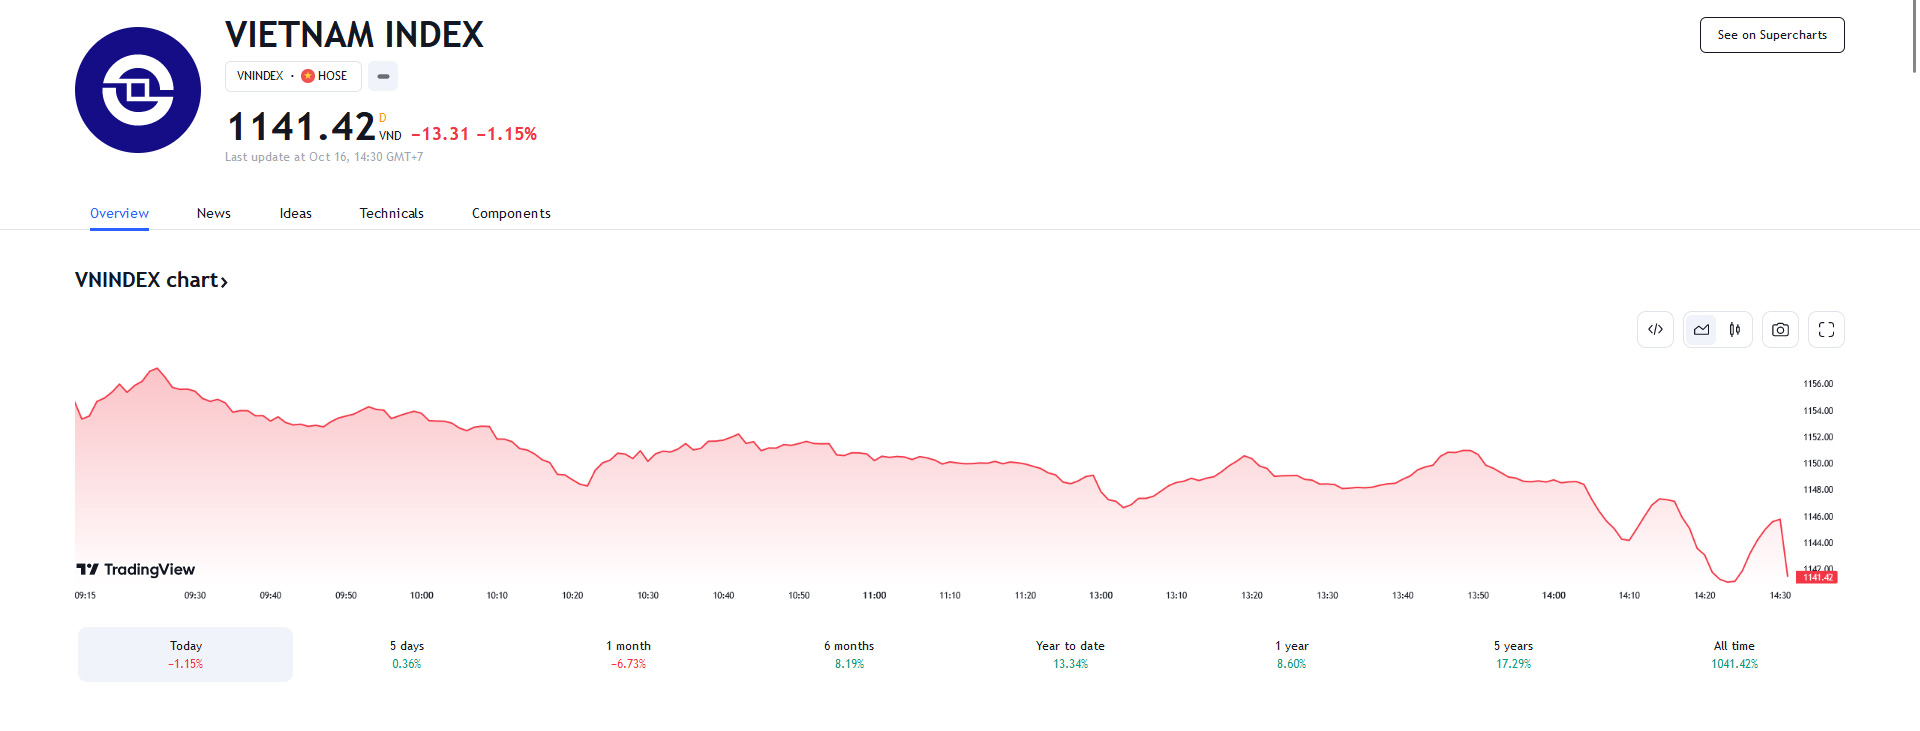Choose the 1 month range
The image size is (1920, 731).
[628, 654]
